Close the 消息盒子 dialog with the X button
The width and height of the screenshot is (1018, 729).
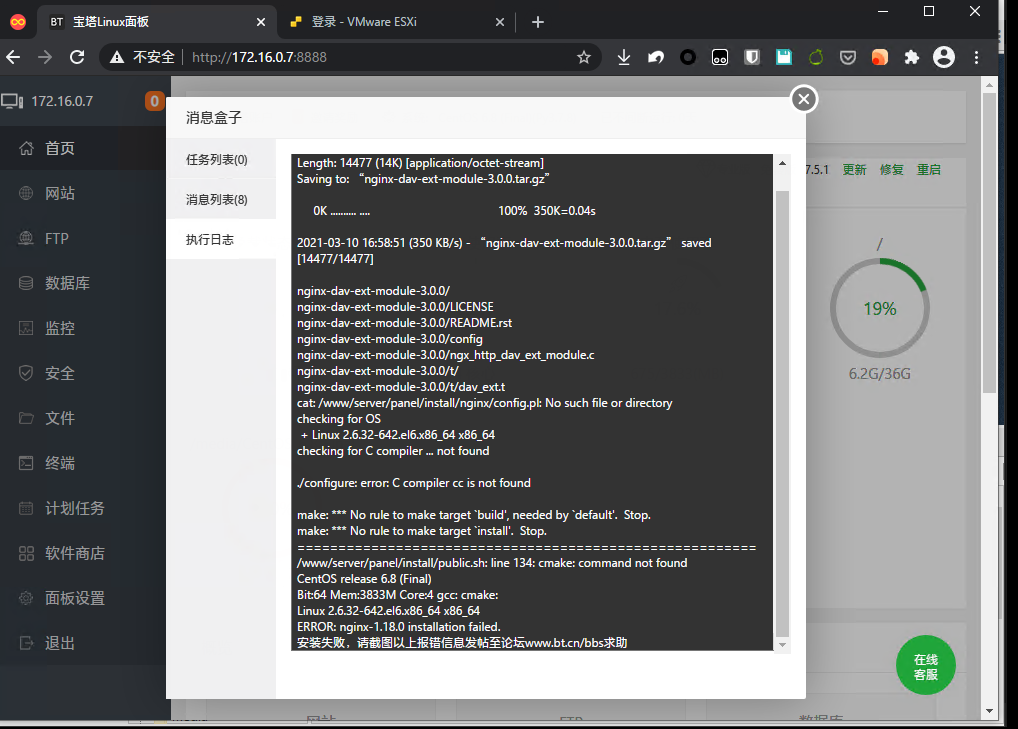coord(804,99)
